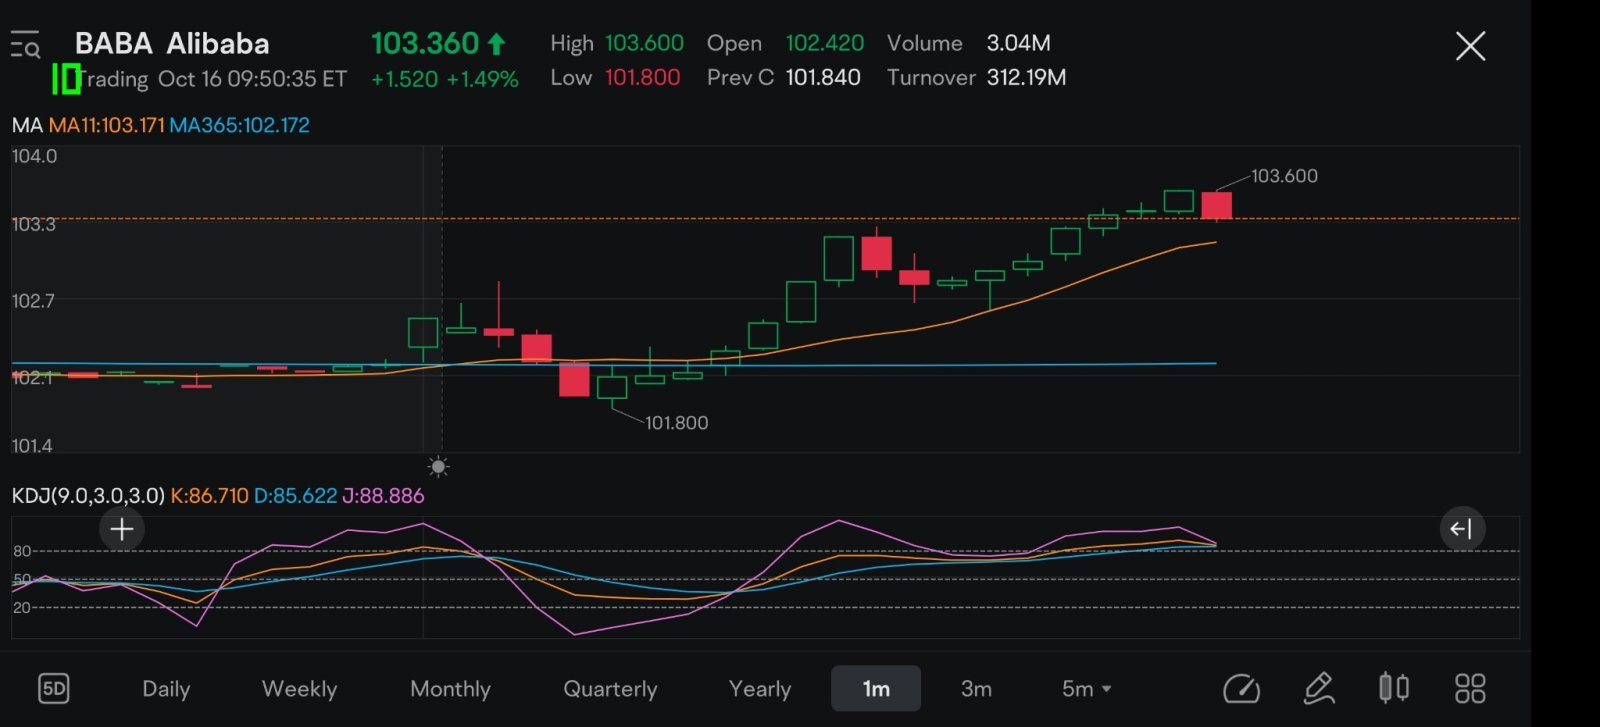This screenshot has height=727, width=1600.
Task: Tap the Volume 3.04M value
Action: tap(1018, 43)
